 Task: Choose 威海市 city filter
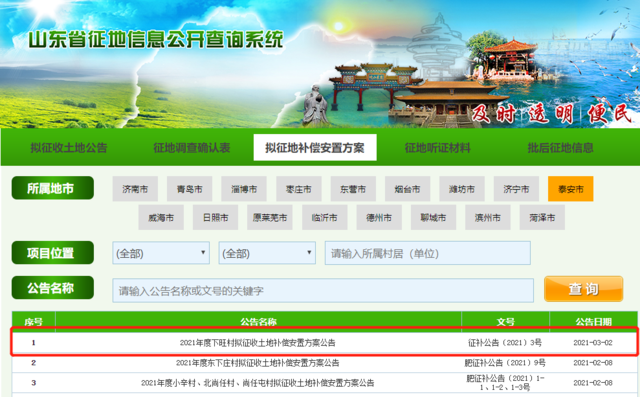click(x=161, y=217)
